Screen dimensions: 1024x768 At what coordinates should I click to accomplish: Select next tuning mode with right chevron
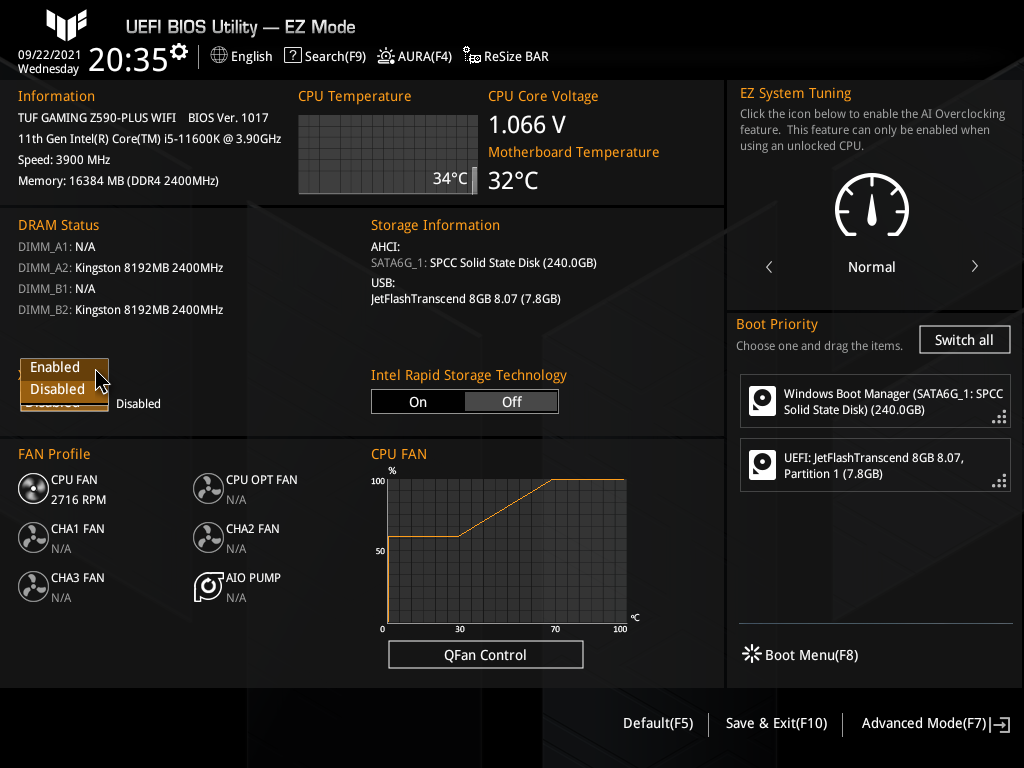coord(974,266)
